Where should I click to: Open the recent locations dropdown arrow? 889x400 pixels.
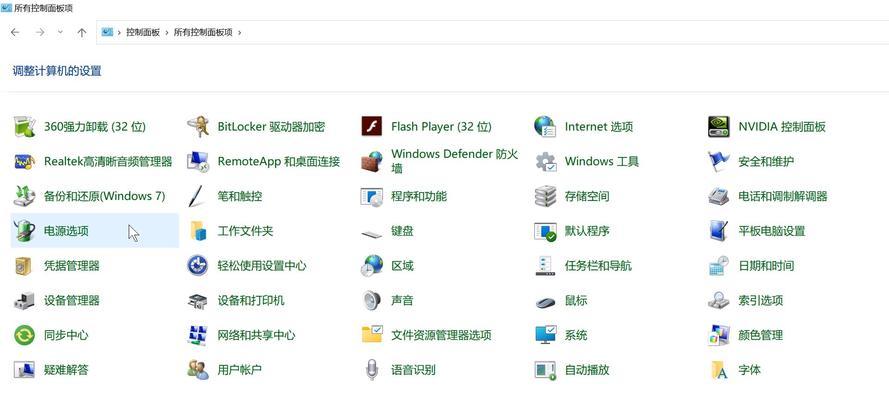(x=60, y=32)
